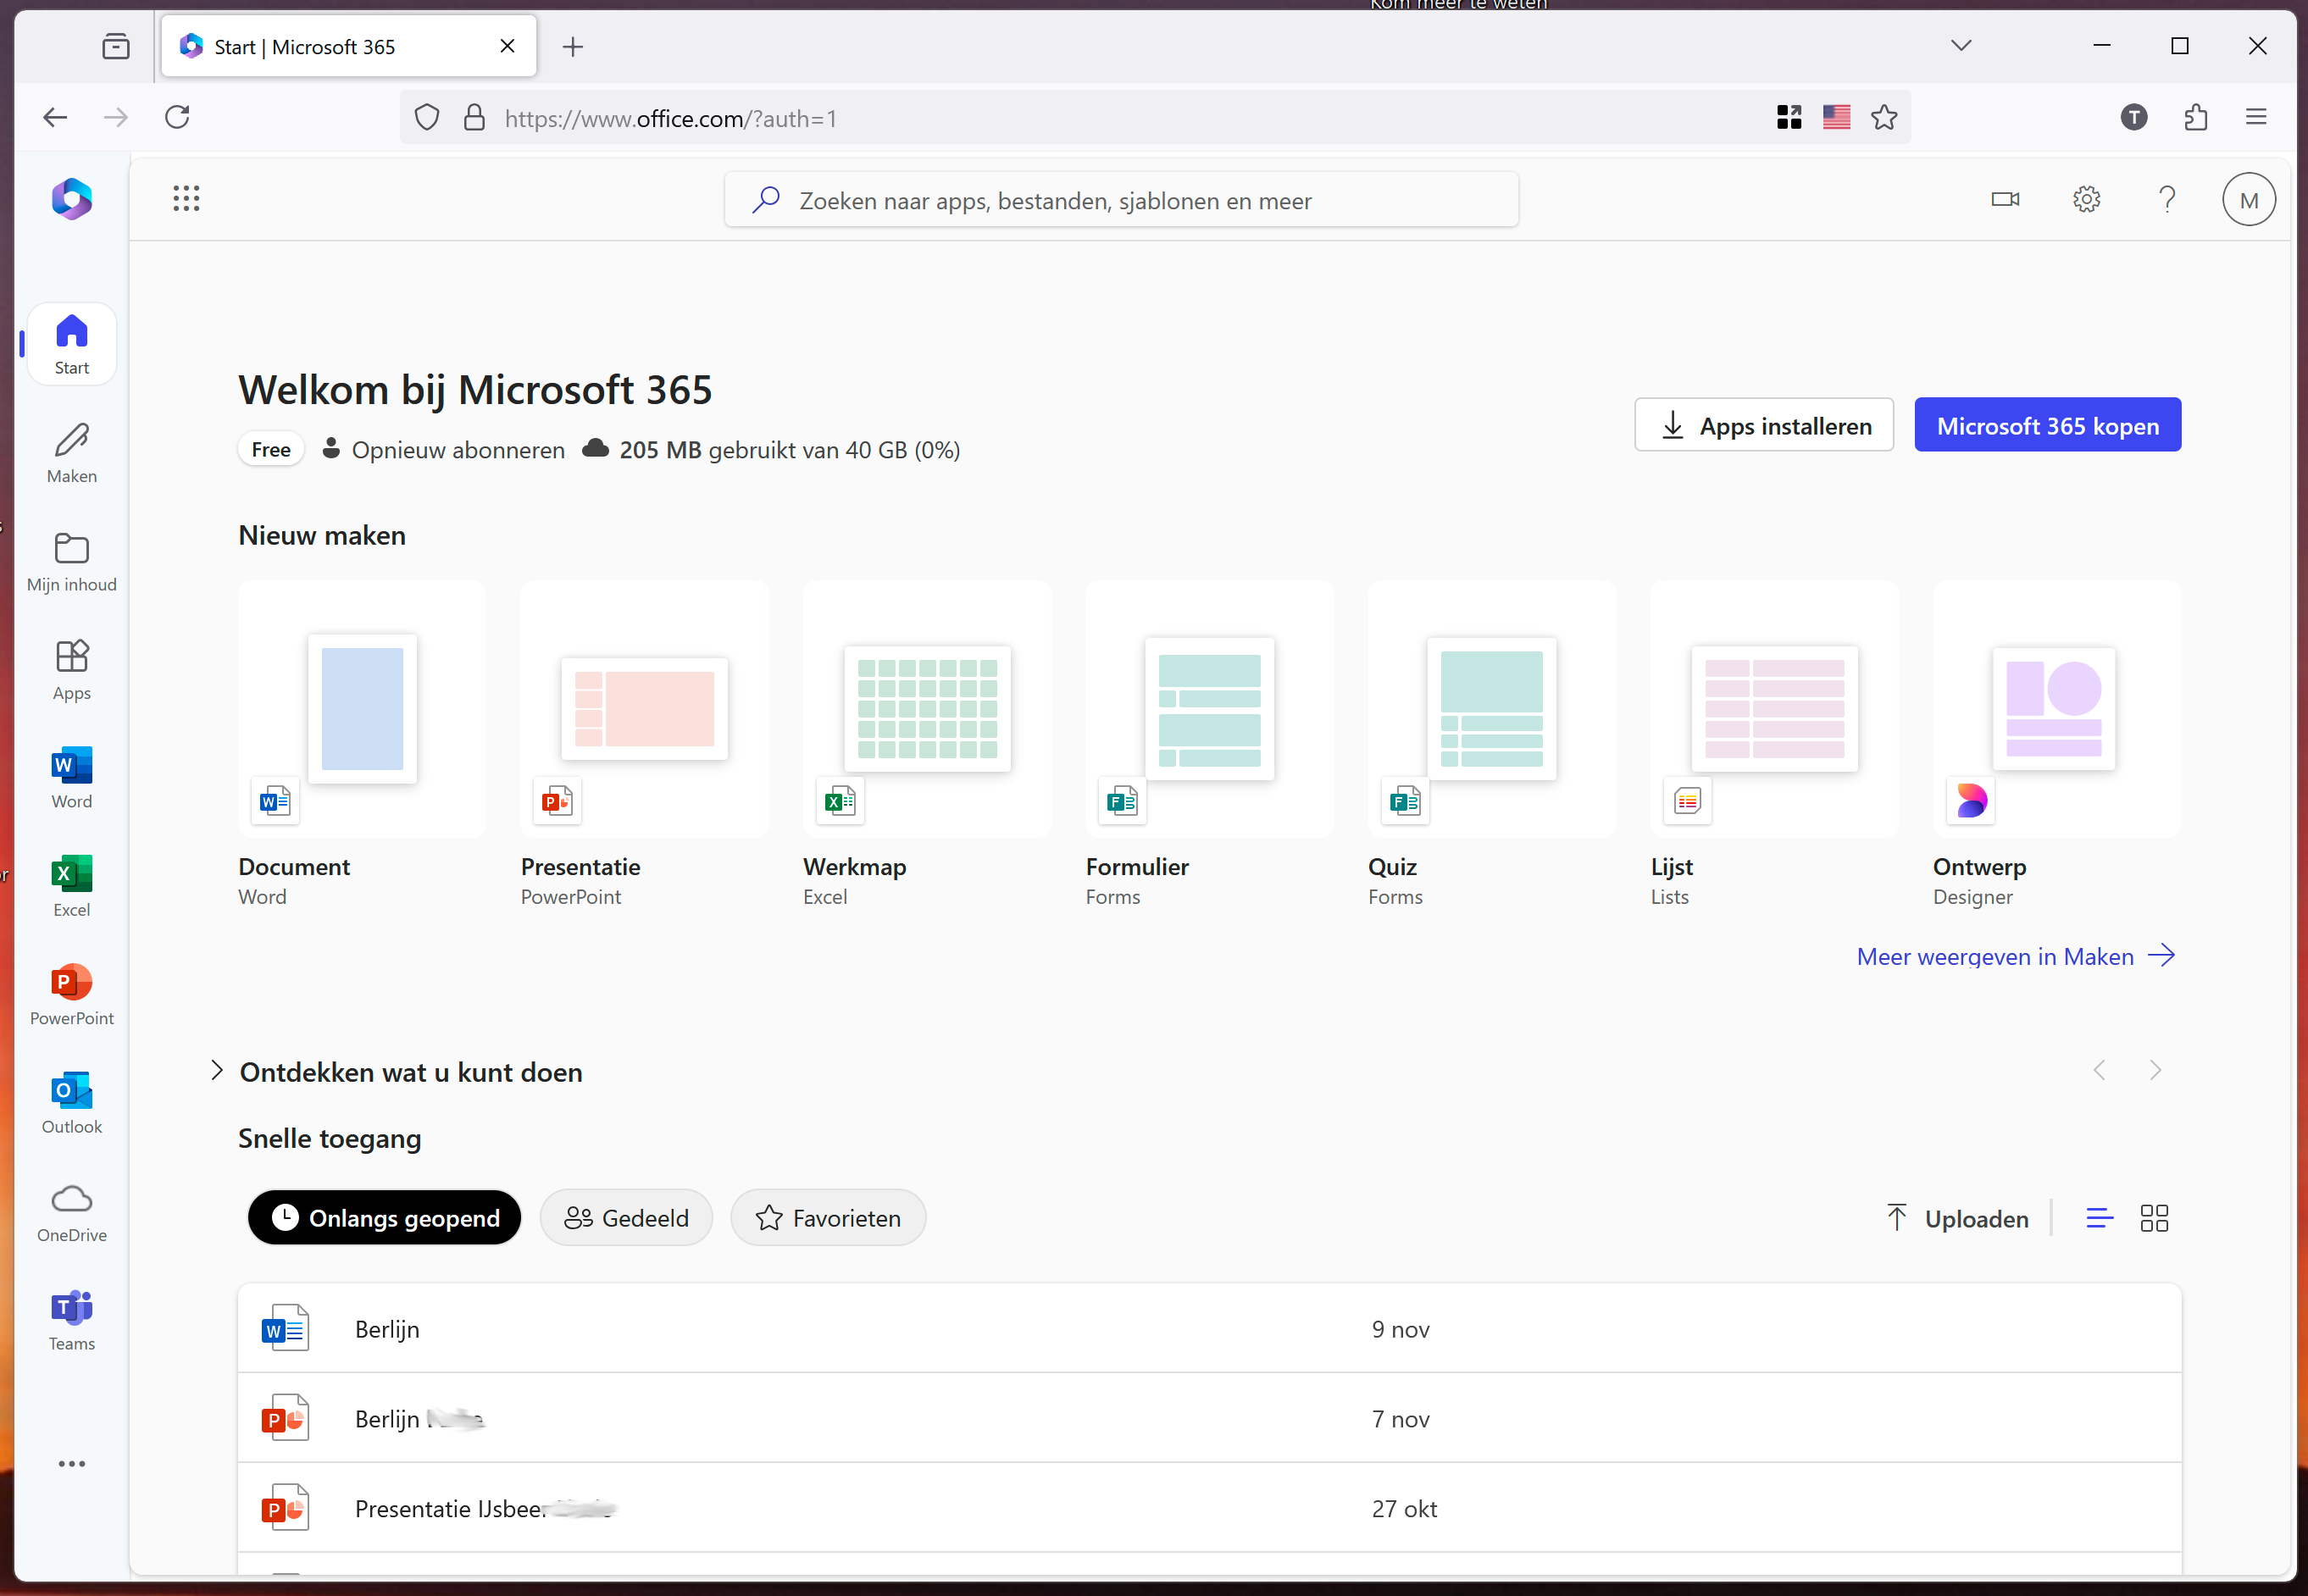The image size is (2308, 1596).
Task: Show more sidebar apps via ellipsis
Action: tap(72, 1463)
